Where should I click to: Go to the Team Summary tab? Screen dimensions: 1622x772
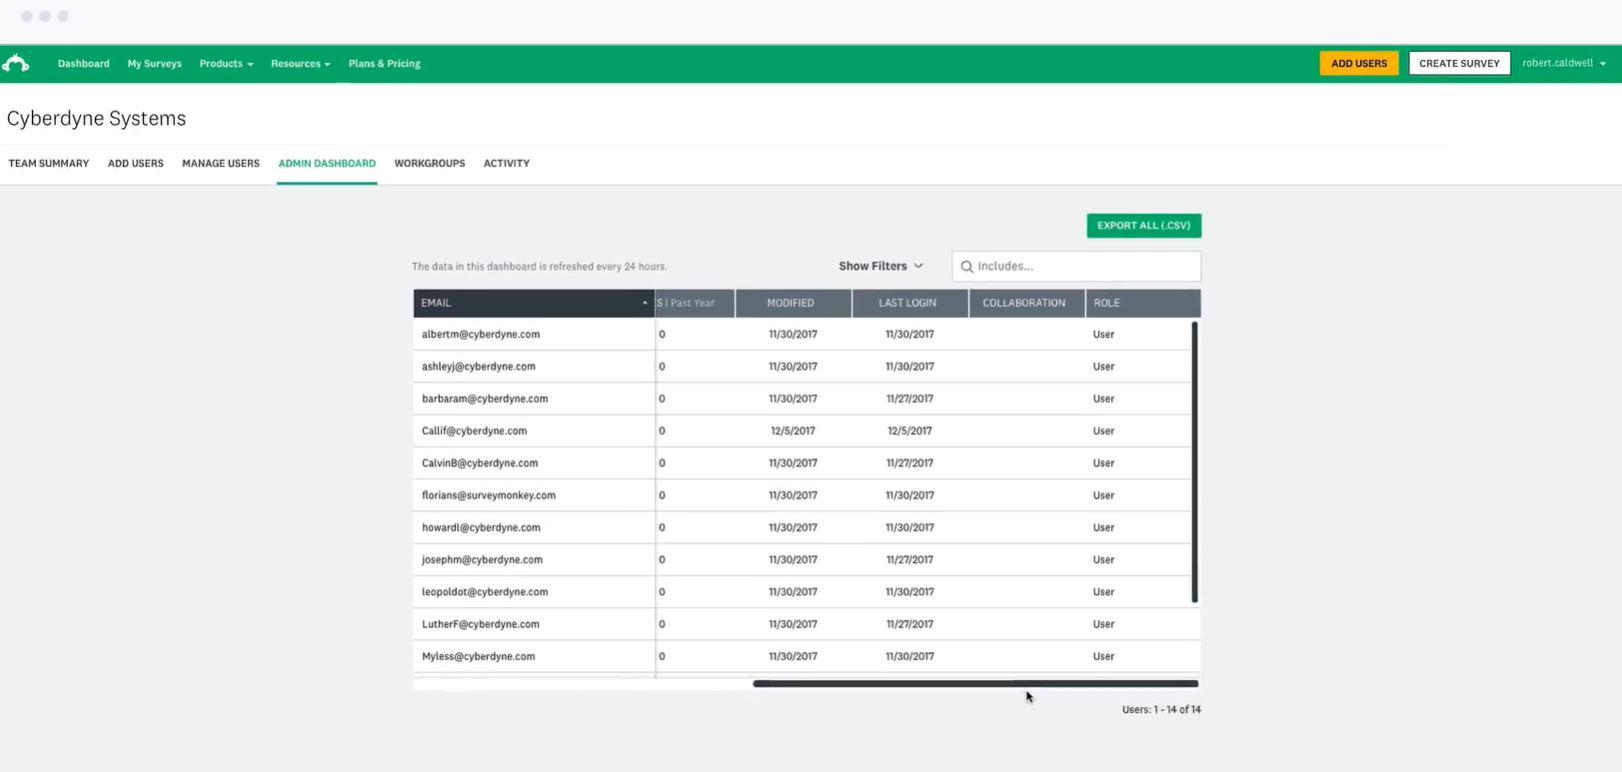point(49,163)
